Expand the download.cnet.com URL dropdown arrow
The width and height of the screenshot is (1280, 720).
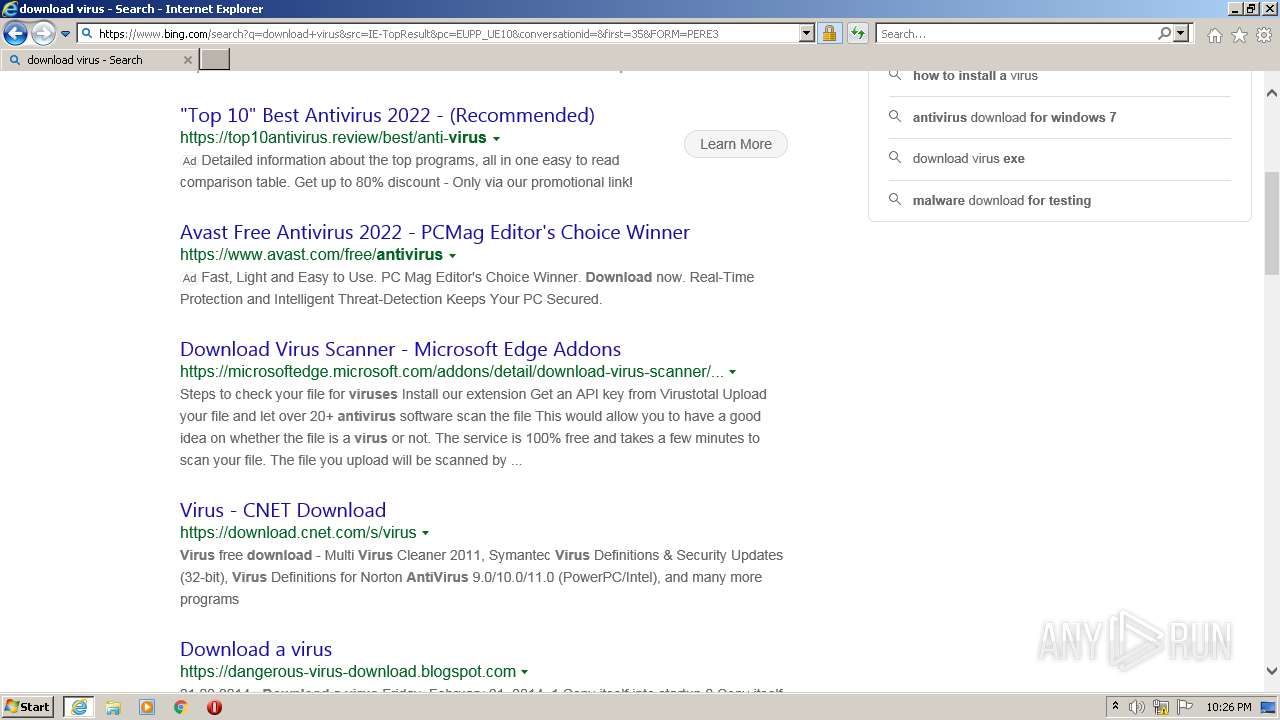coord(425,534)
